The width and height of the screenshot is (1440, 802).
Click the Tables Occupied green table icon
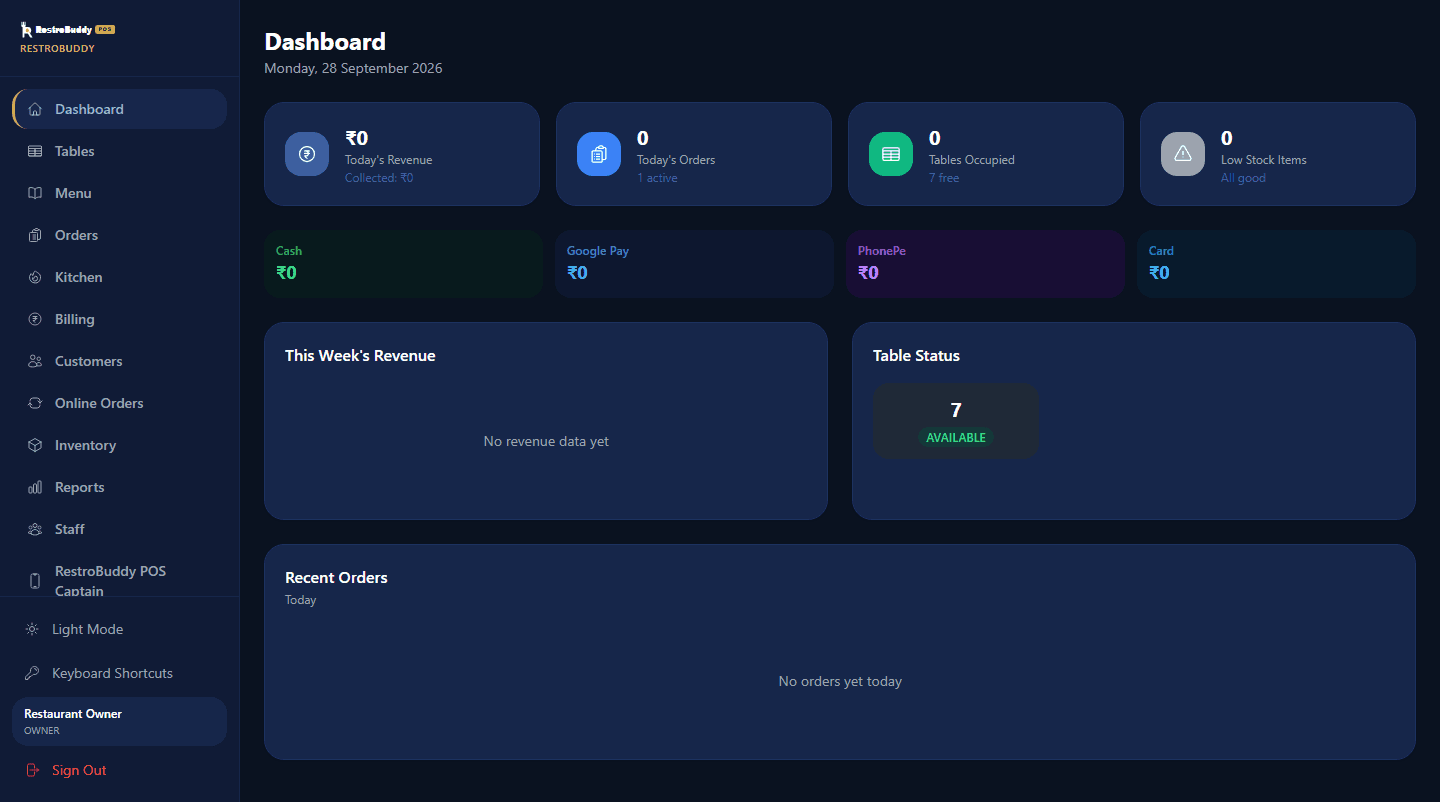click(891, 154)
